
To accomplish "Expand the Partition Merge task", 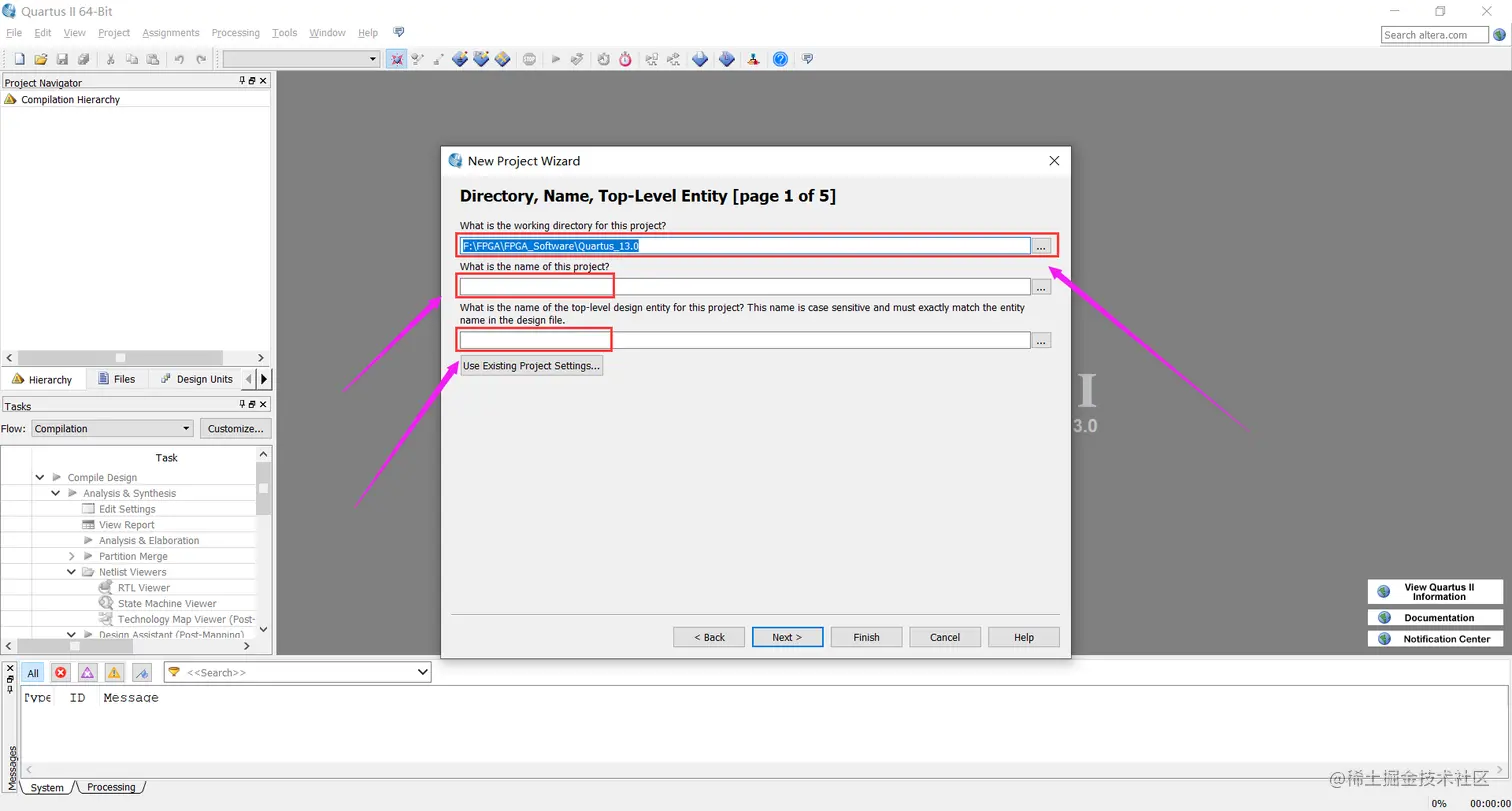I will tap(72, 556).
